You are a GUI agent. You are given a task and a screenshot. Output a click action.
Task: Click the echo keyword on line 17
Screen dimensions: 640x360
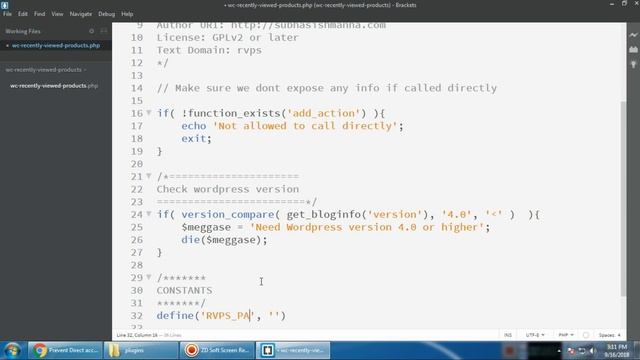193,126
